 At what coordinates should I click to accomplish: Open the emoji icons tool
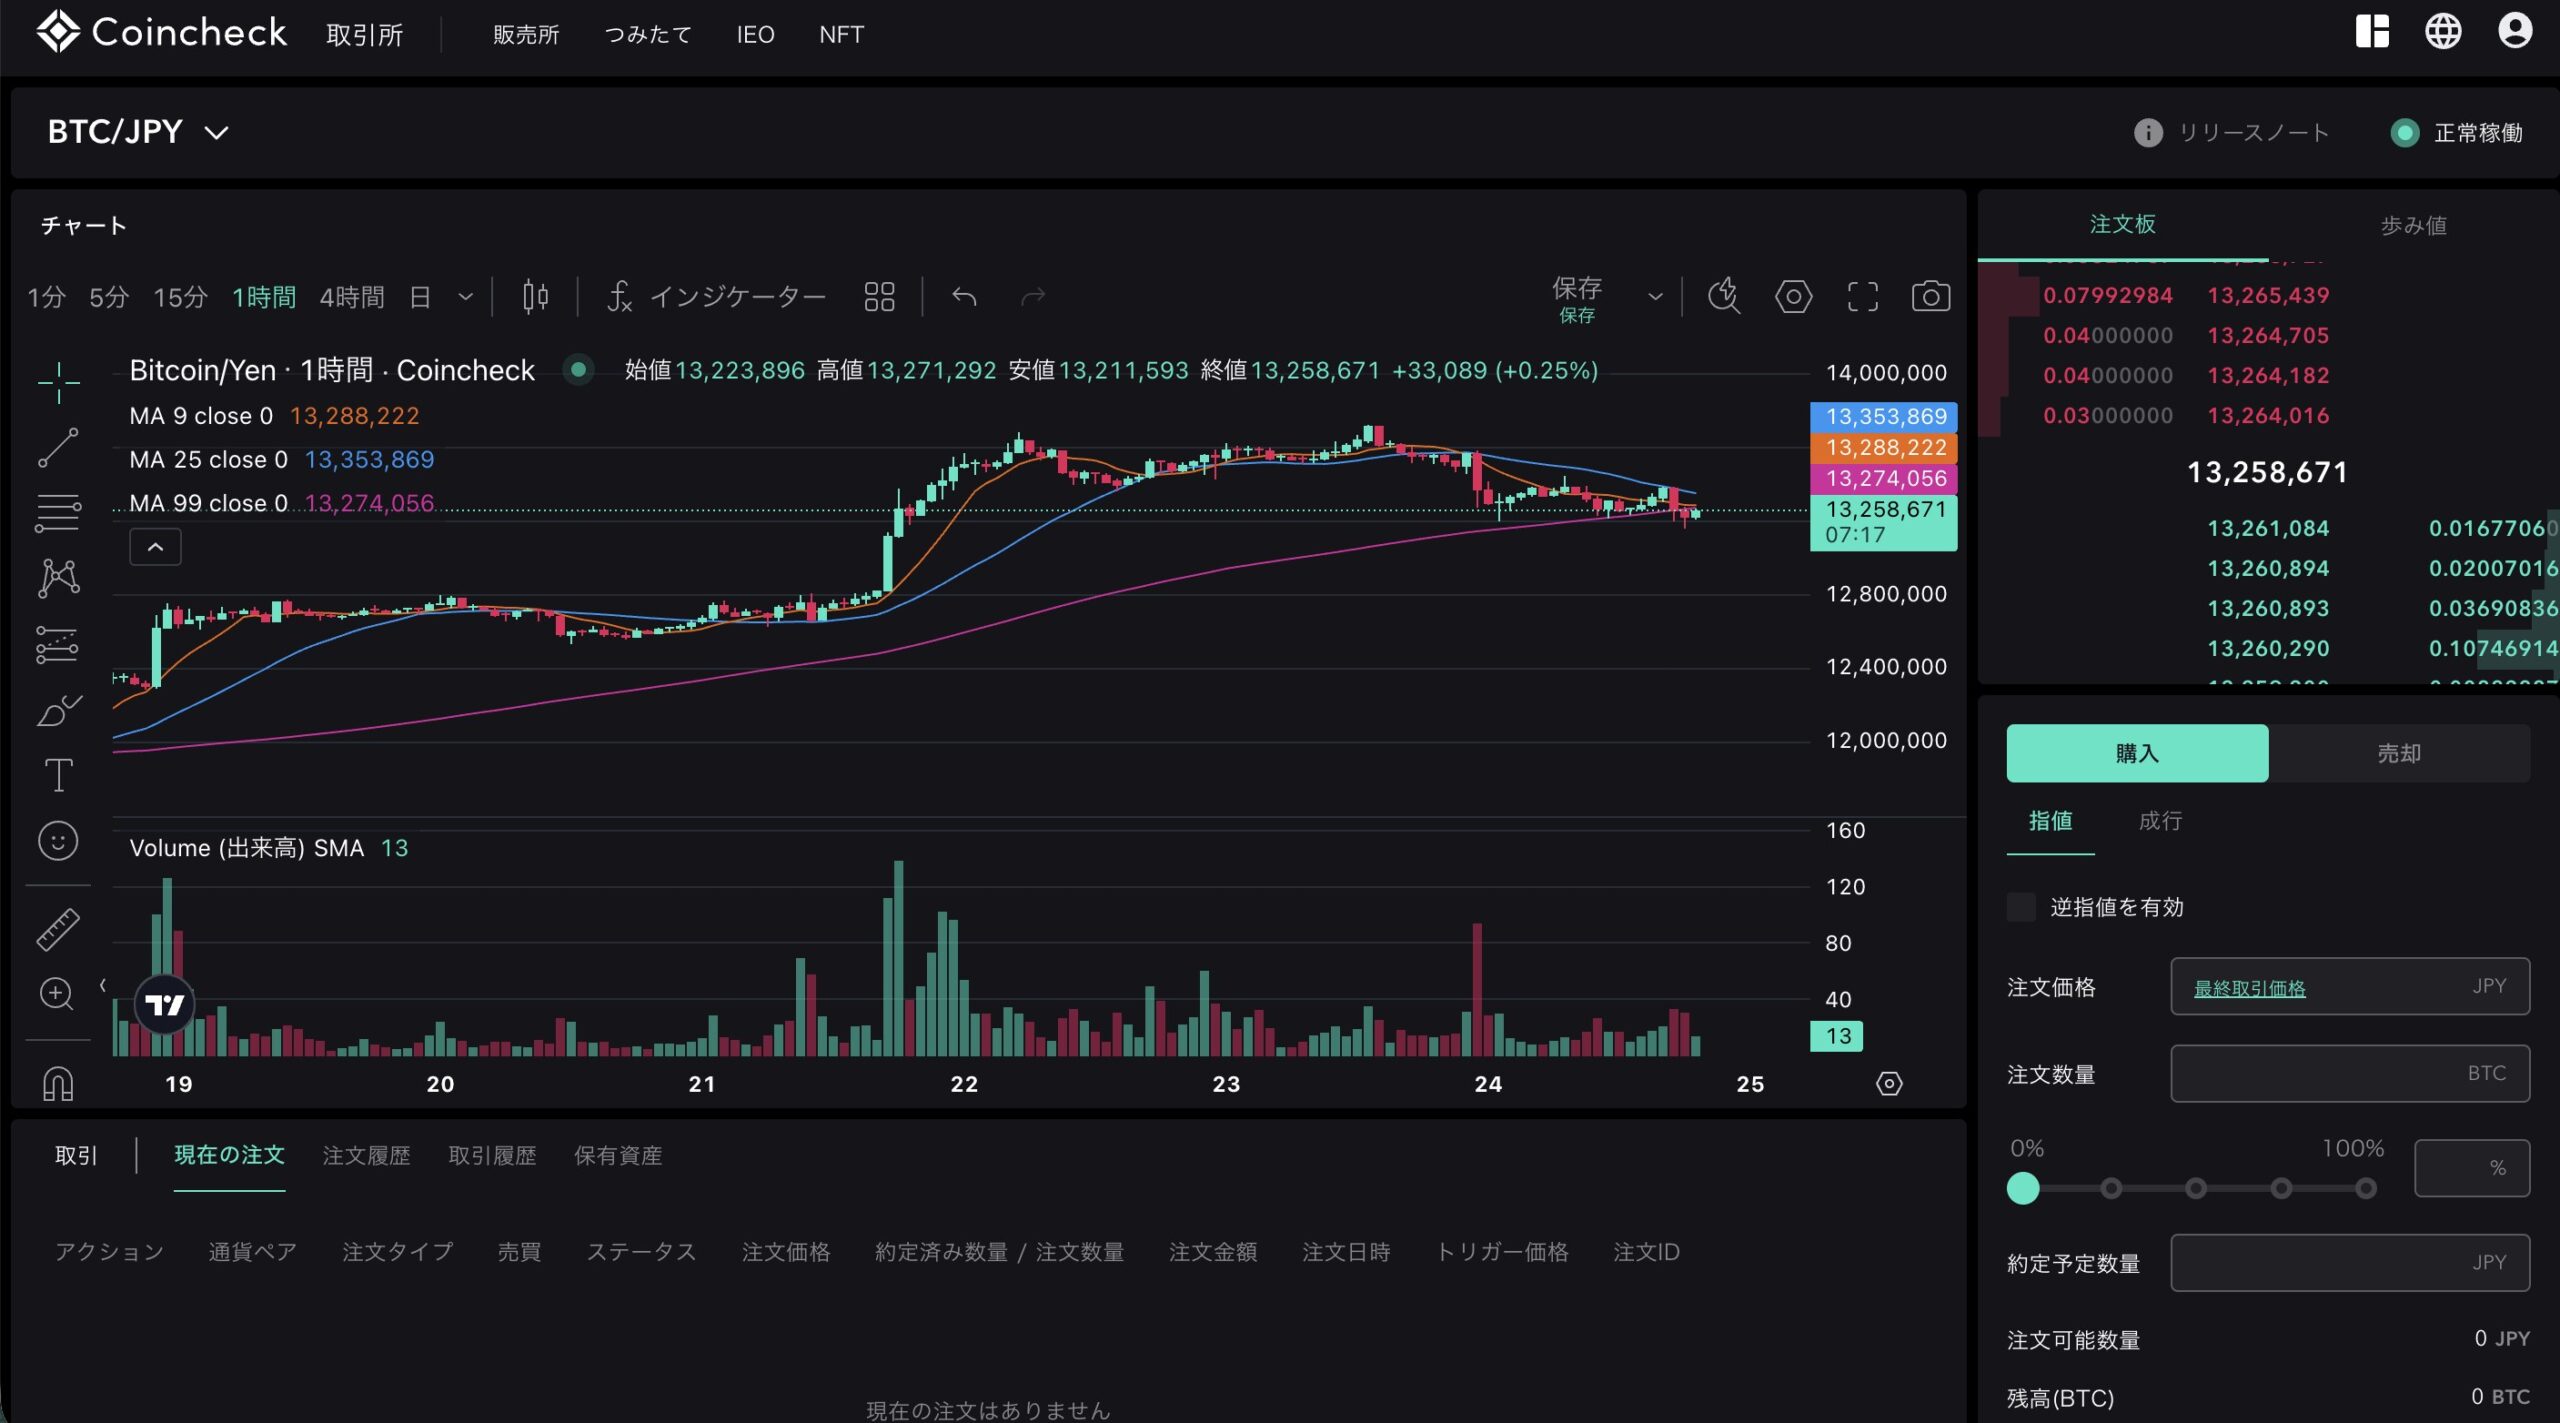coord(58,841)
